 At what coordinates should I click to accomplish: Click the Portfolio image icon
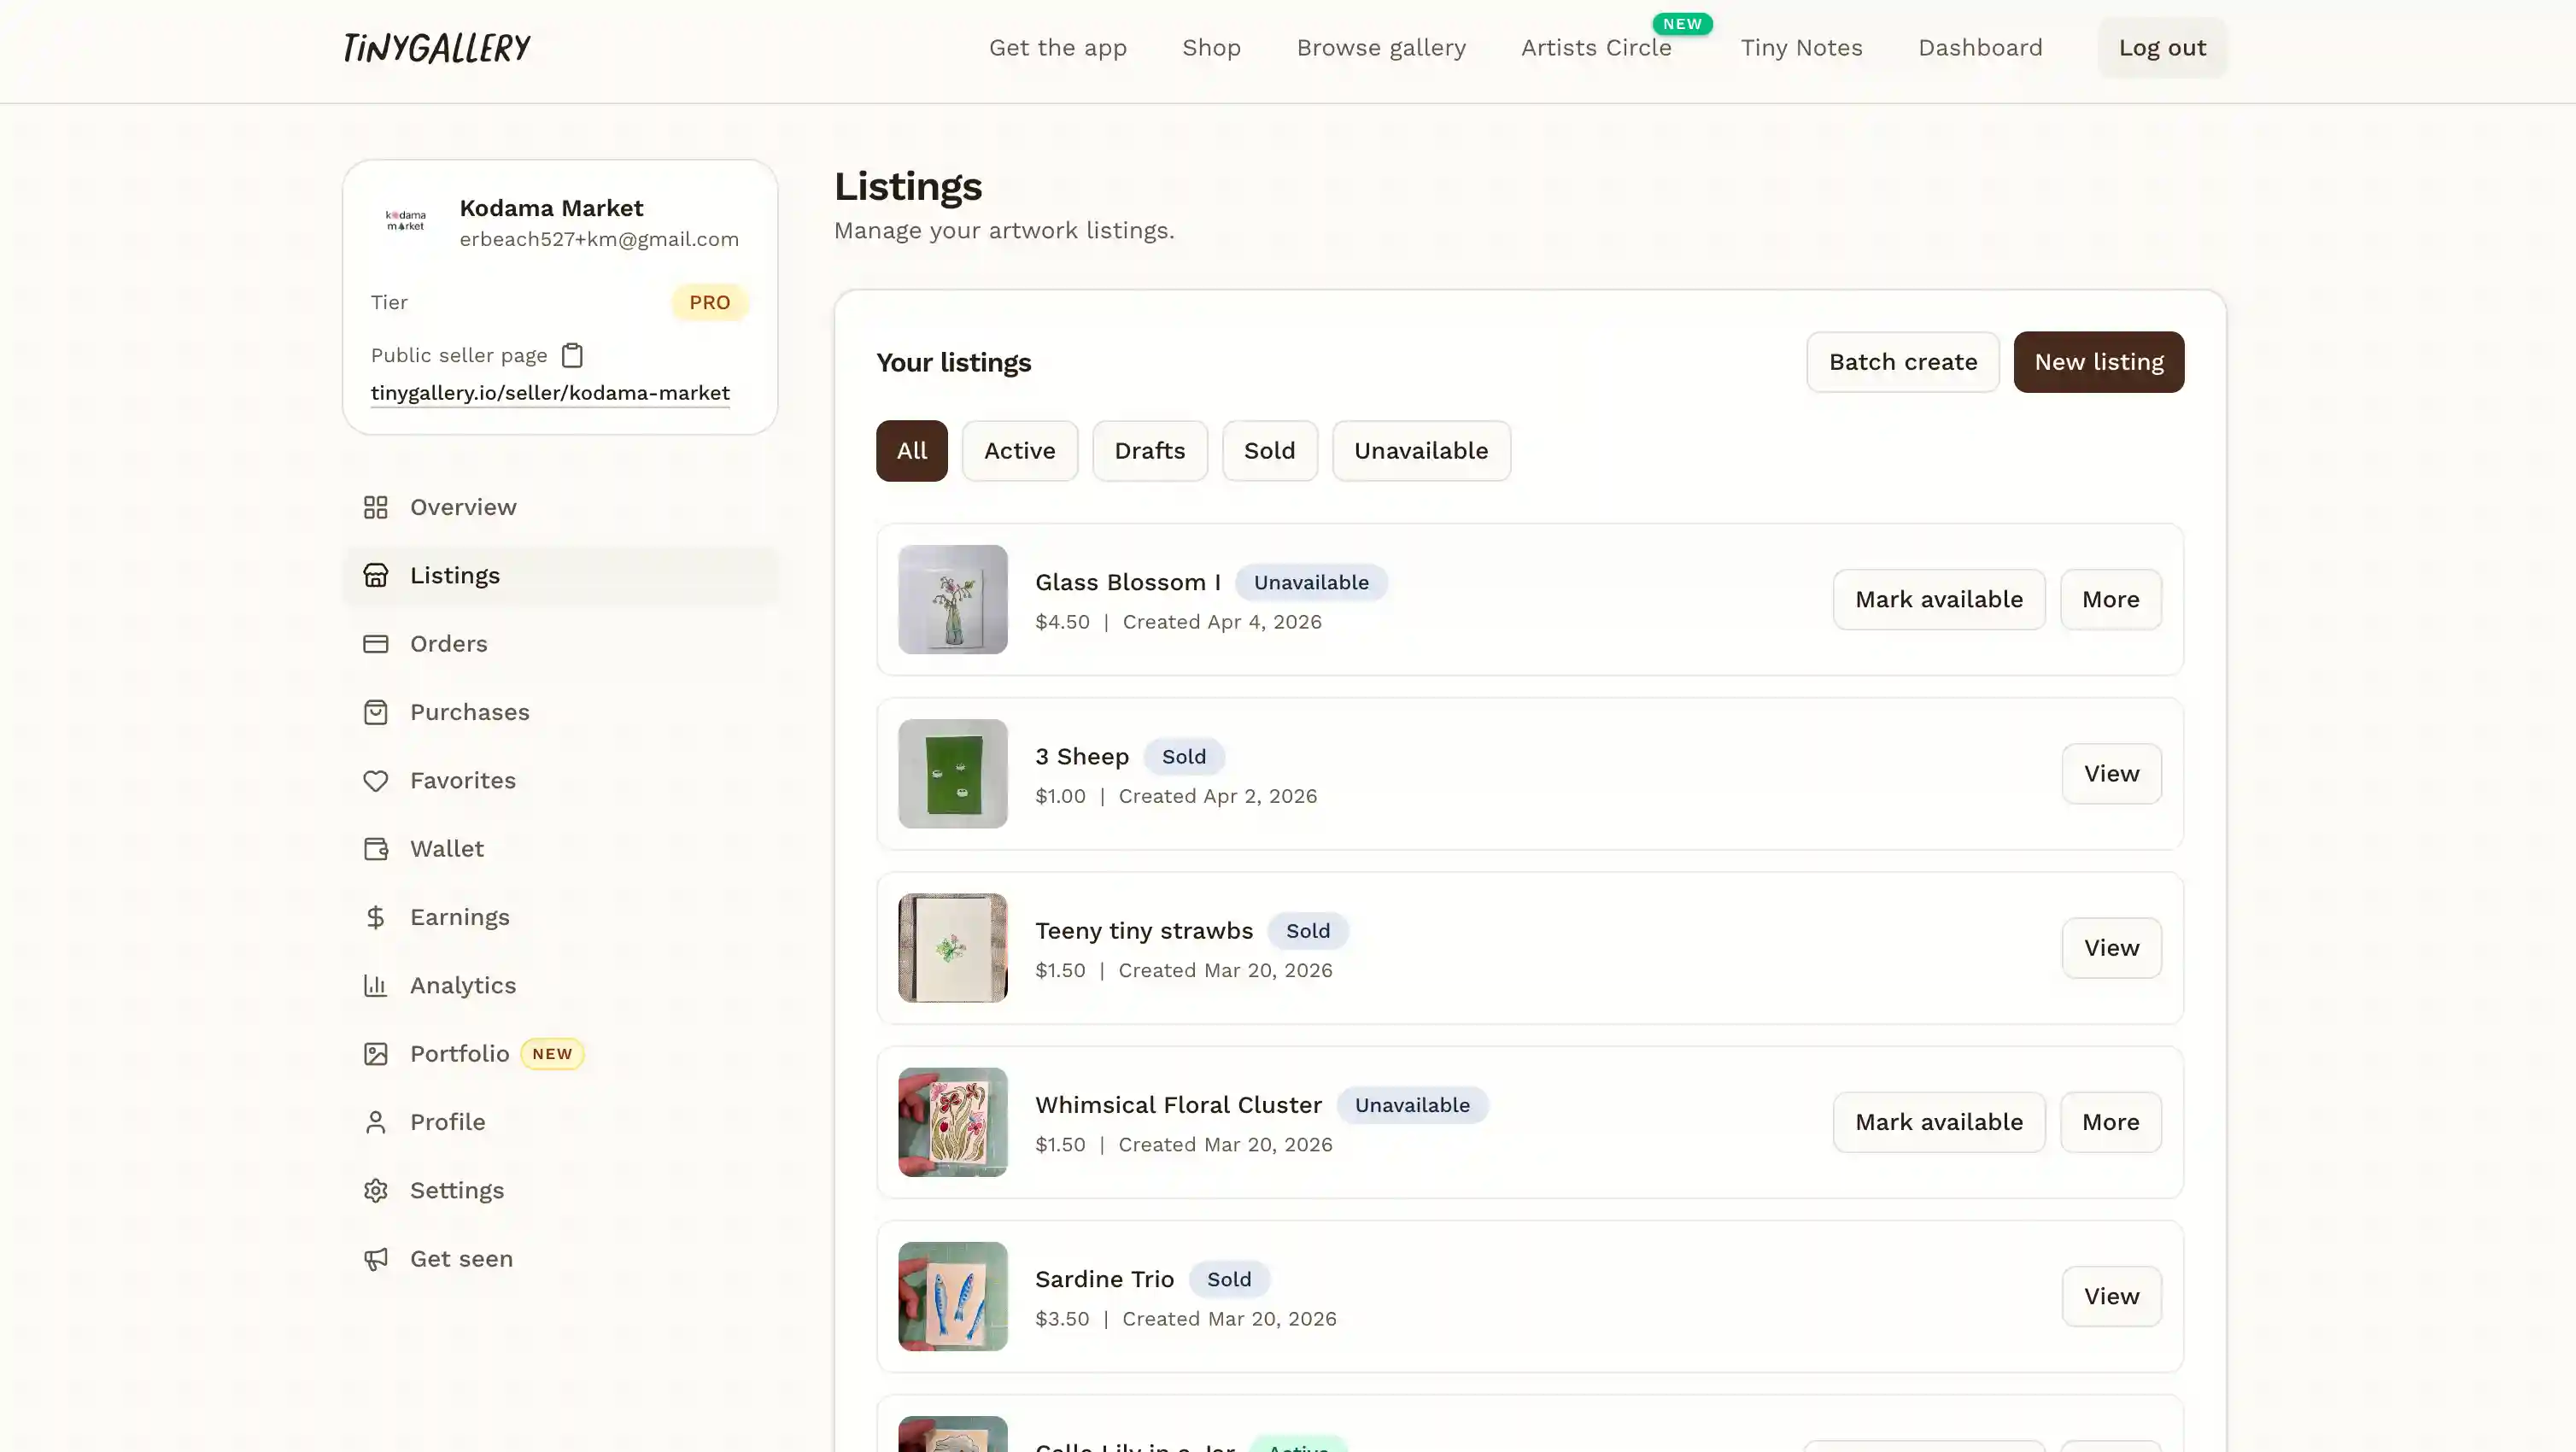coord(375,1053)
